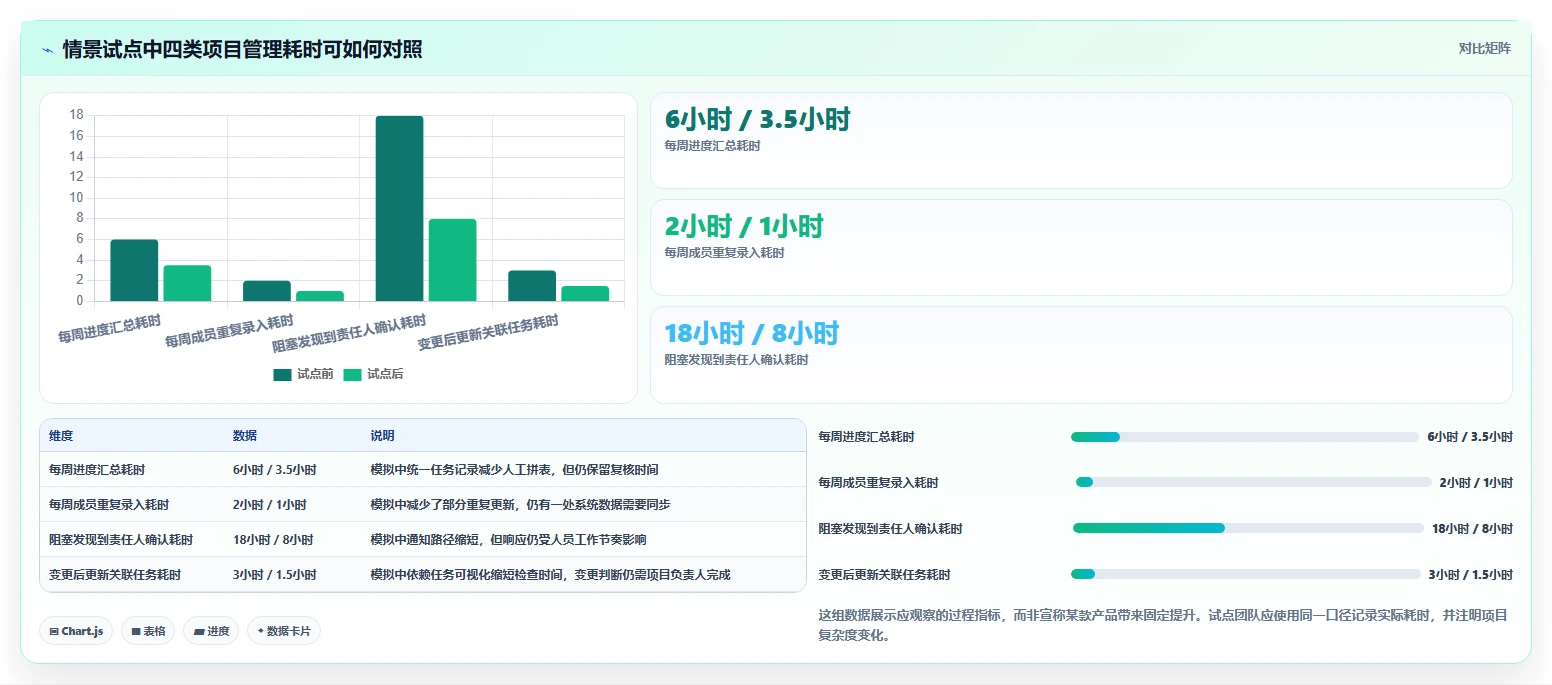Click the 3小时 / 1.5小时 value beside progress bar
Image resolution: width=1552 pixels, height=685 pixels.
coord(1470,575)
